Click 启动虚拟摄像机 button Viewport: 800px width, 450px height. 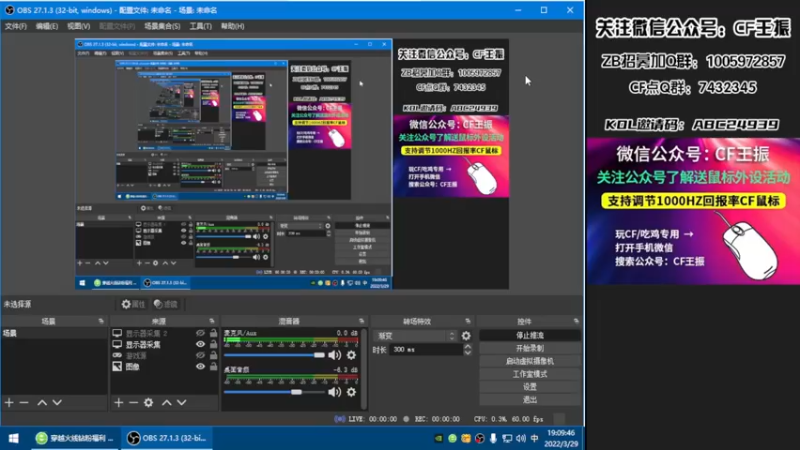point(530,361)
